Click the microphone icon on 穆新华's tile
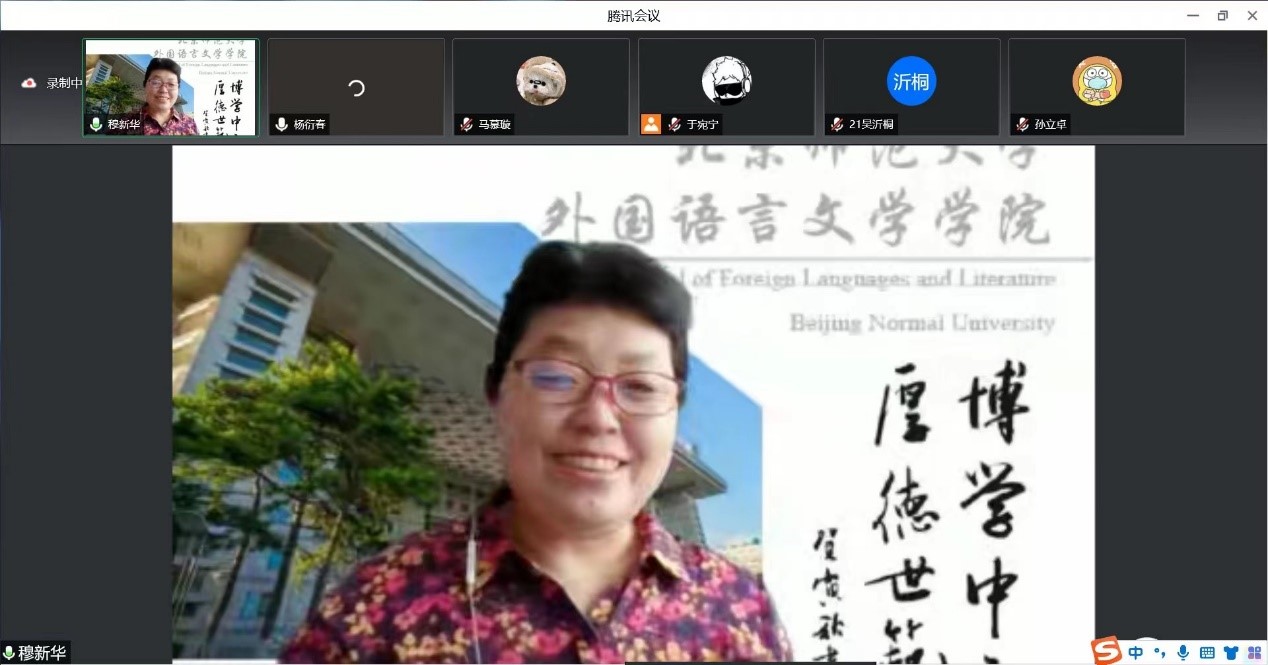The image size is (1268, 665). tap(96, 125)
